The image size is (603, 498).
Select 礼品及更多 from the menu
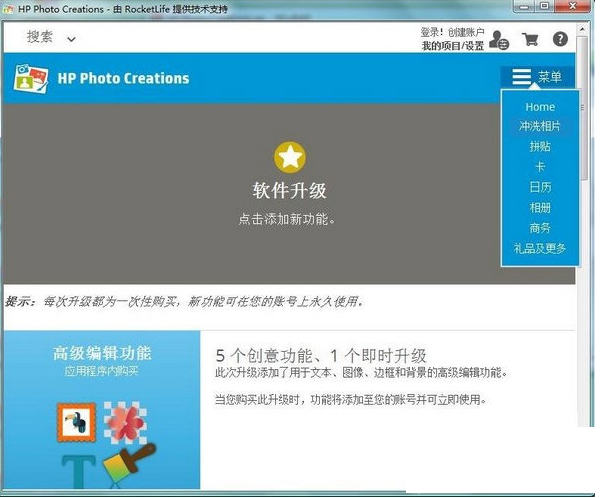540,248
